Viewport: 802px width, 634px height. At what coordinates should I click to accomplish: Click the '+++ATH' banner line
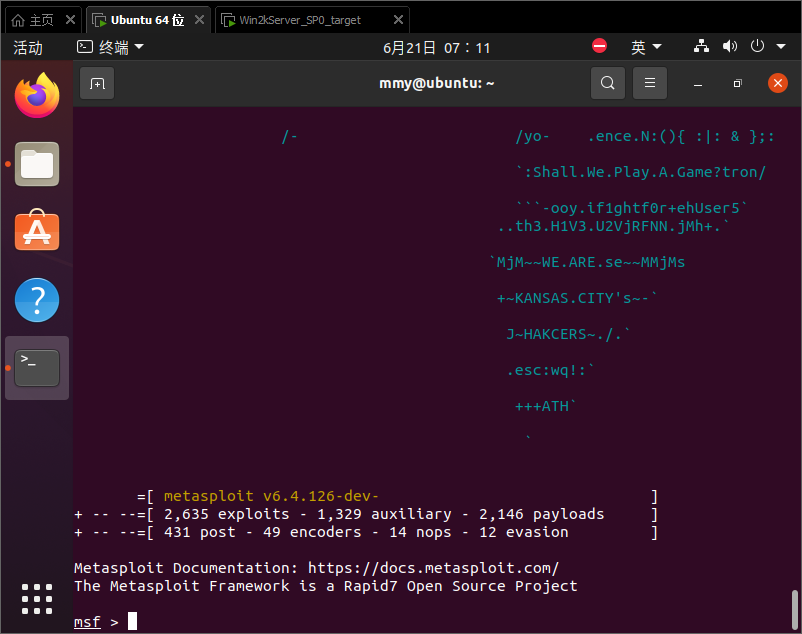pyautogui.click(x=546, y=406)
